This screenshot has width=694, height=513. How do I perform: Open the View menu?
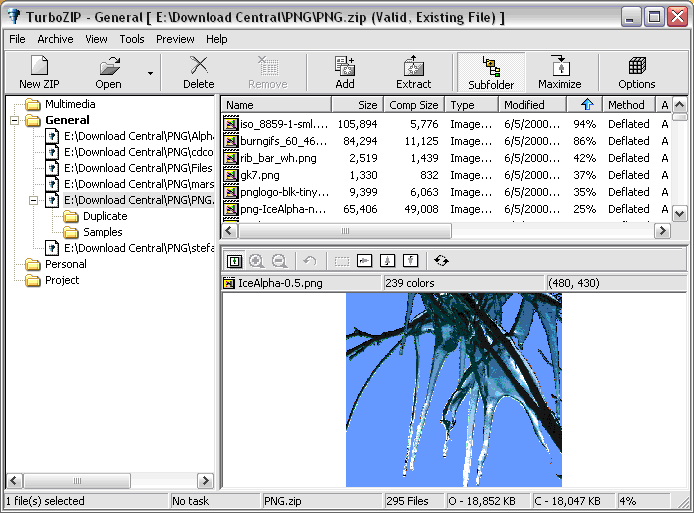[x=96, y=39]
